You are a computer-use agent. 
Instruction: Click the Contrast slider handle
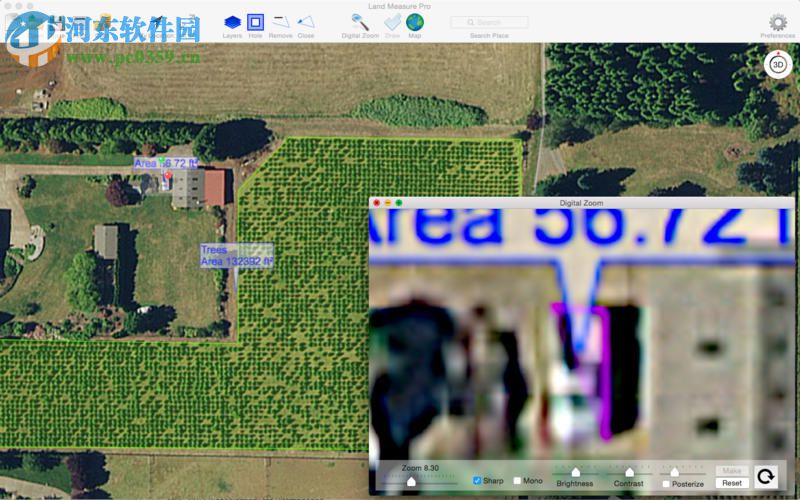click(x=630, y=472)
